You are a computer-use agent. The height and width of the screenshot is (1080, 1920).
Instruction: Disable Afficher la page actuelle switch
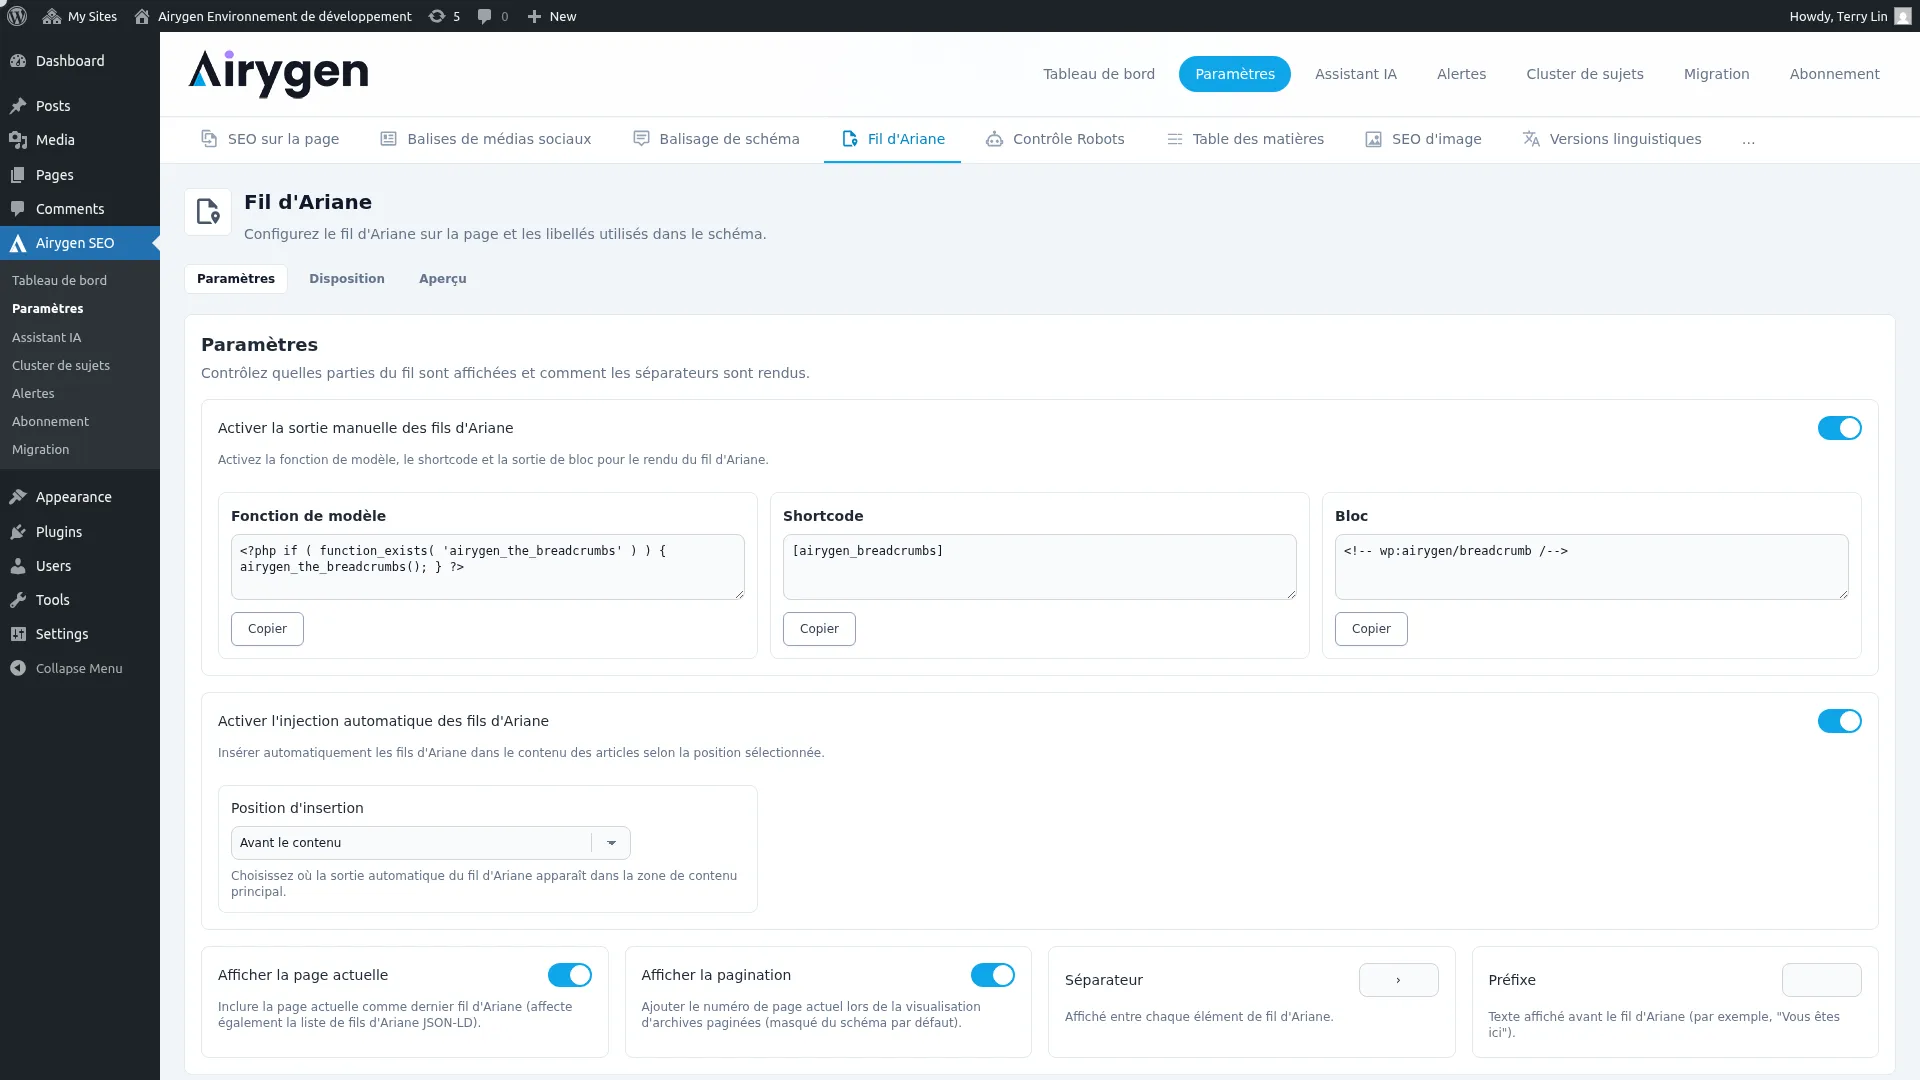pos(569,975)
